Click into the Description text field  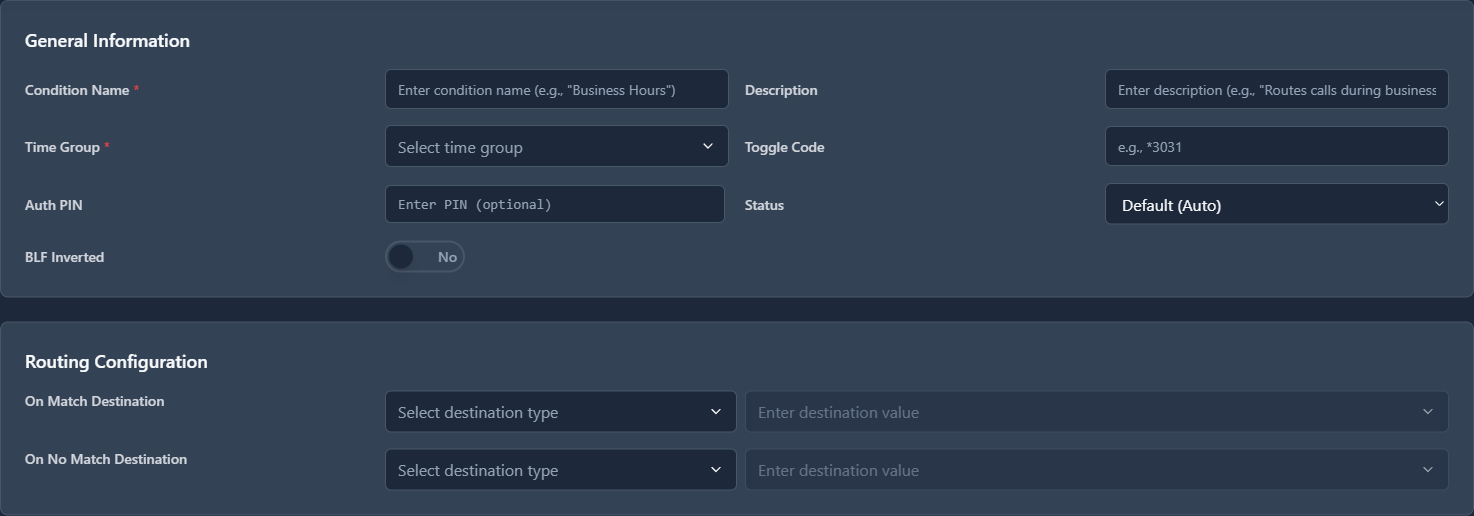[x=1276, y=90]
